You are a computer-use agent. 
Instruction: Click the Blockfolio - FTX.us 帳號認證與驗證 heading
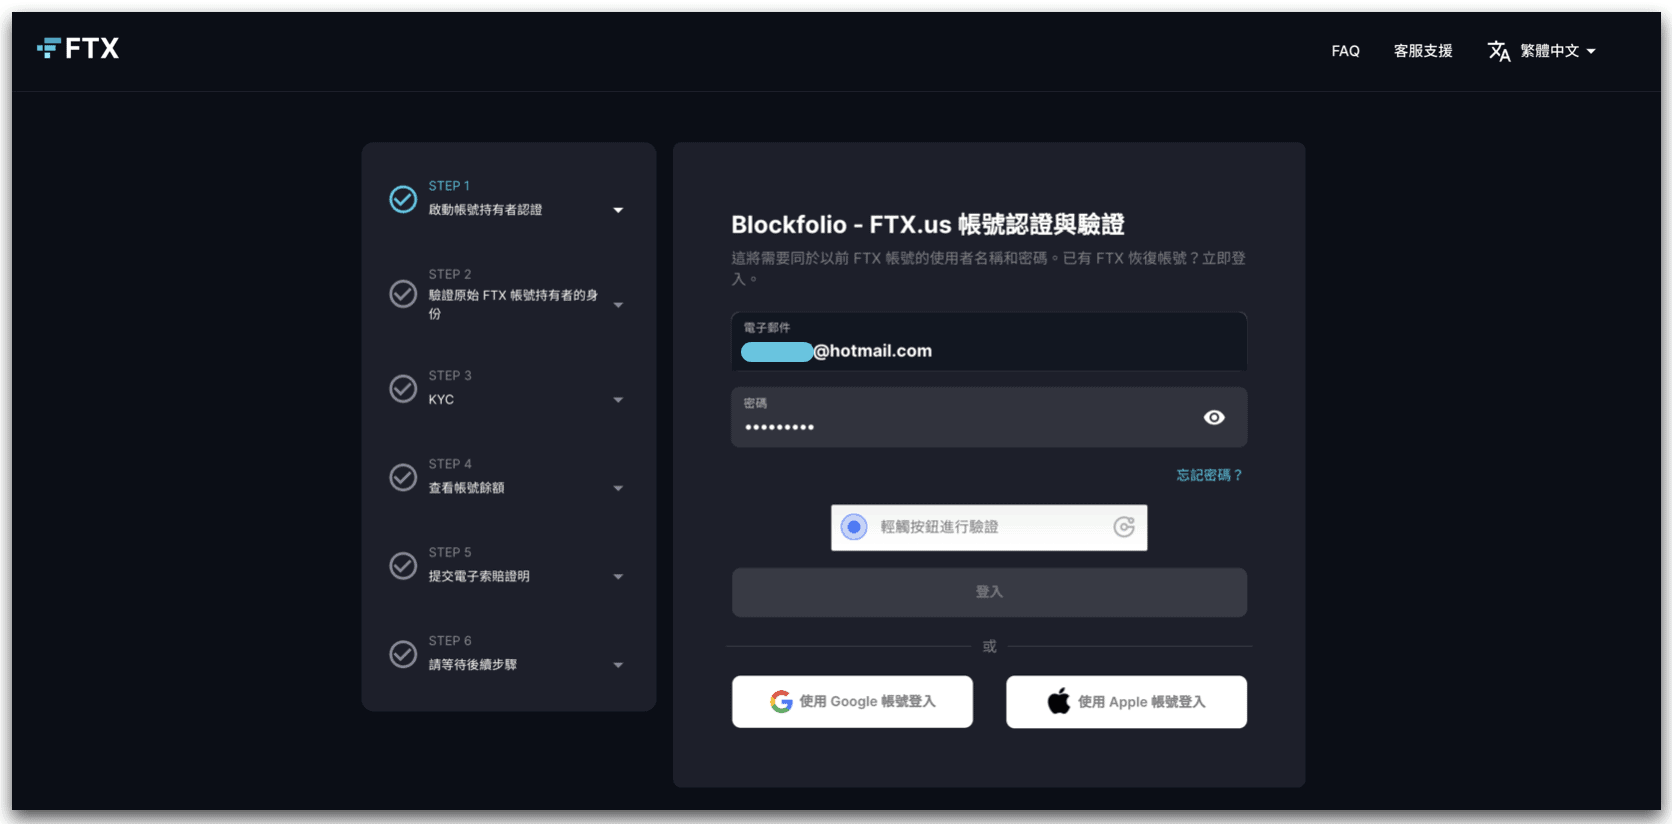[x=928, y=224]
